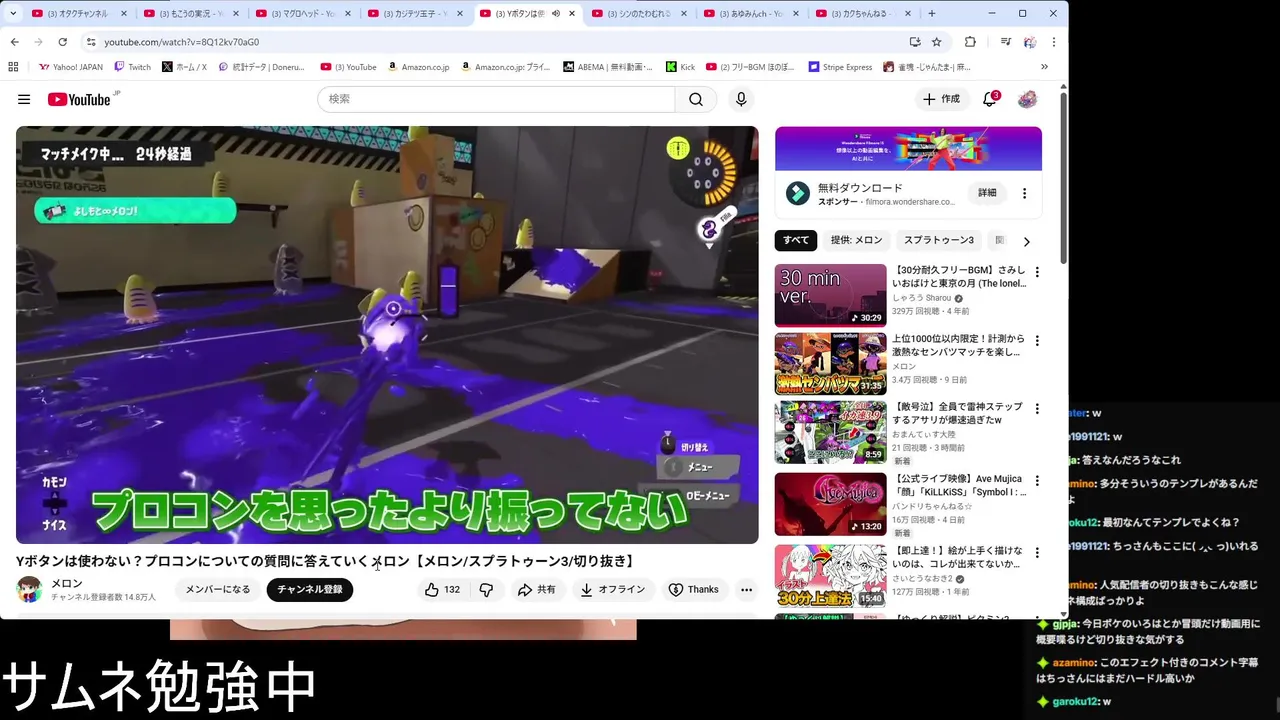The height and width of the screenshot is (720, 1280).
Task: Open the Yahoo! JAPAN bookmark
Action: click(x=70, y=67)
